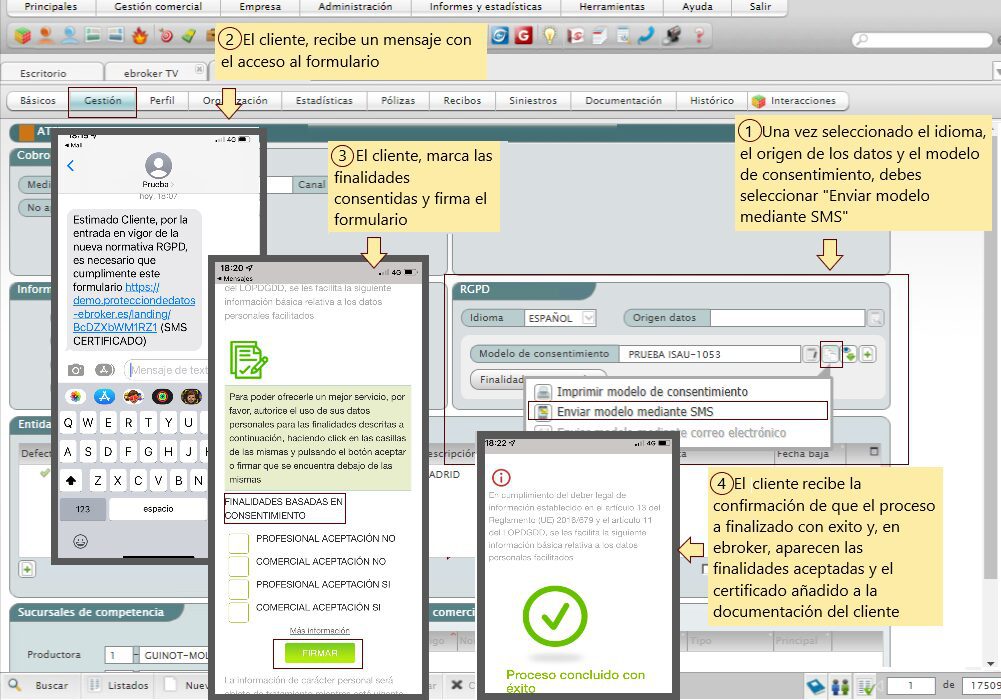Image resolution: width=1001 pixels, height=700 pixels.
Task: Open the Informes y estadísticas menu
Action: pyautogui.click(x=486, y=6)
